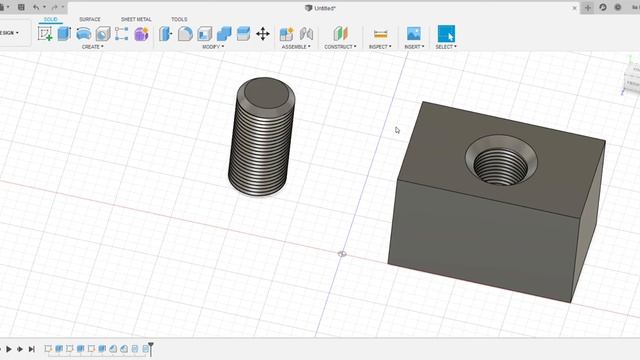Switch to the Surface tab
This screenshot has height=360, width=640.
coord(90,19)
